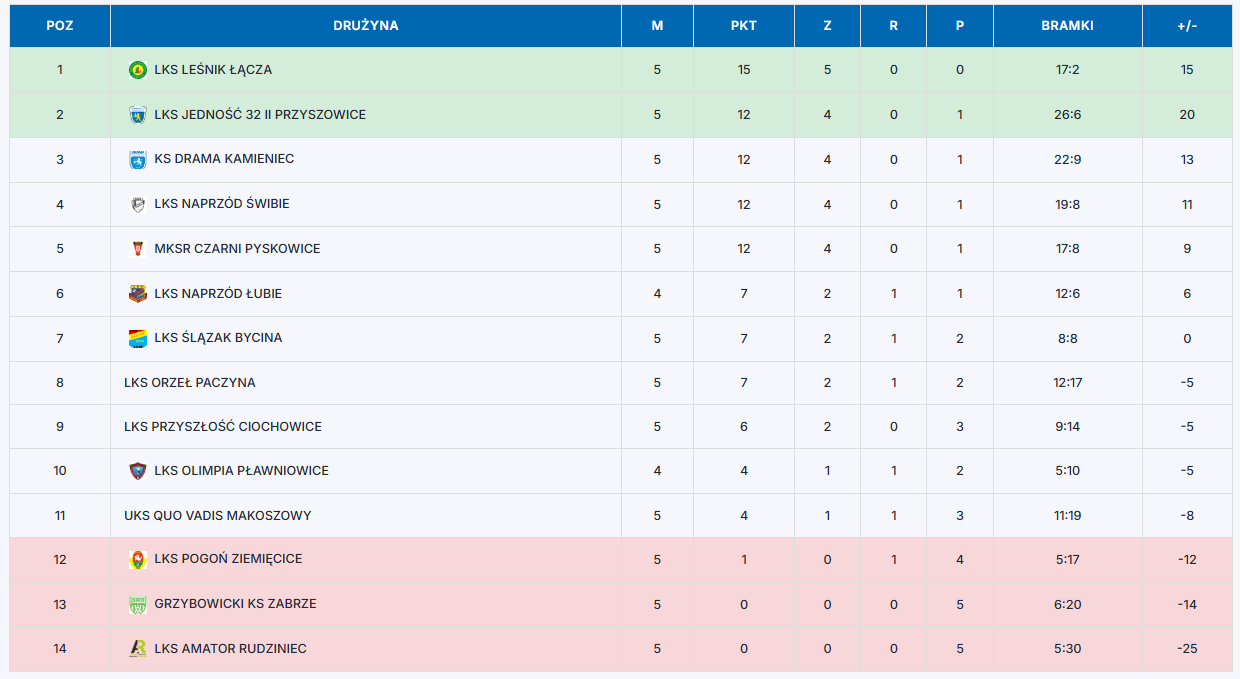Click the LKS Naprzód Świbie crest icon
This screenshot has height=679, width=1240.
pos(138,204)
